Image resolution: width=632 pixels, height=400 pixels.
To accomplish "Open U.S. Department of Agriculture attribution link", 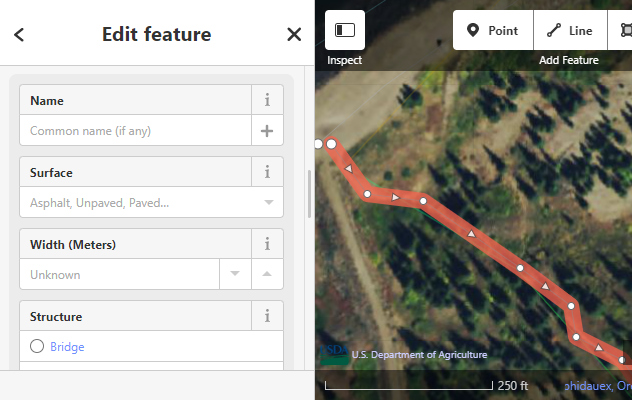I will 419,354.
